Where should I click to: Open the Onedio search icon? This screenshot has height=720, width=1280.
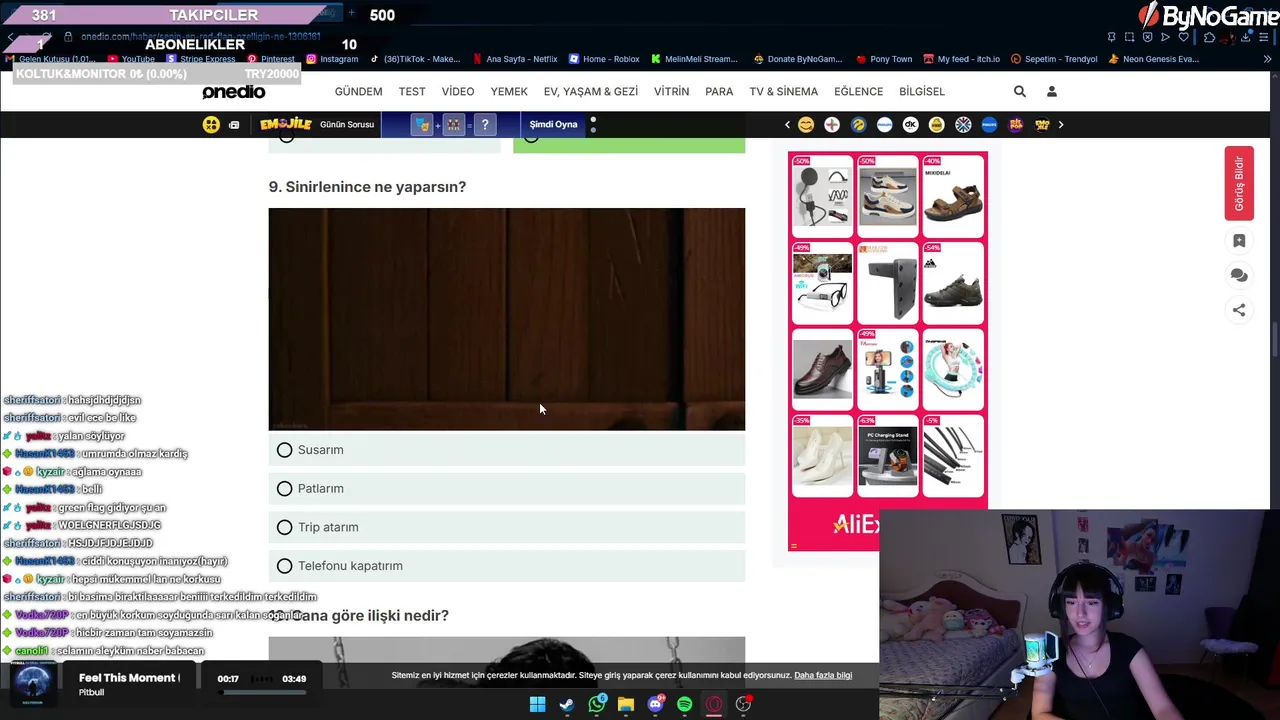coord(1019,91)
